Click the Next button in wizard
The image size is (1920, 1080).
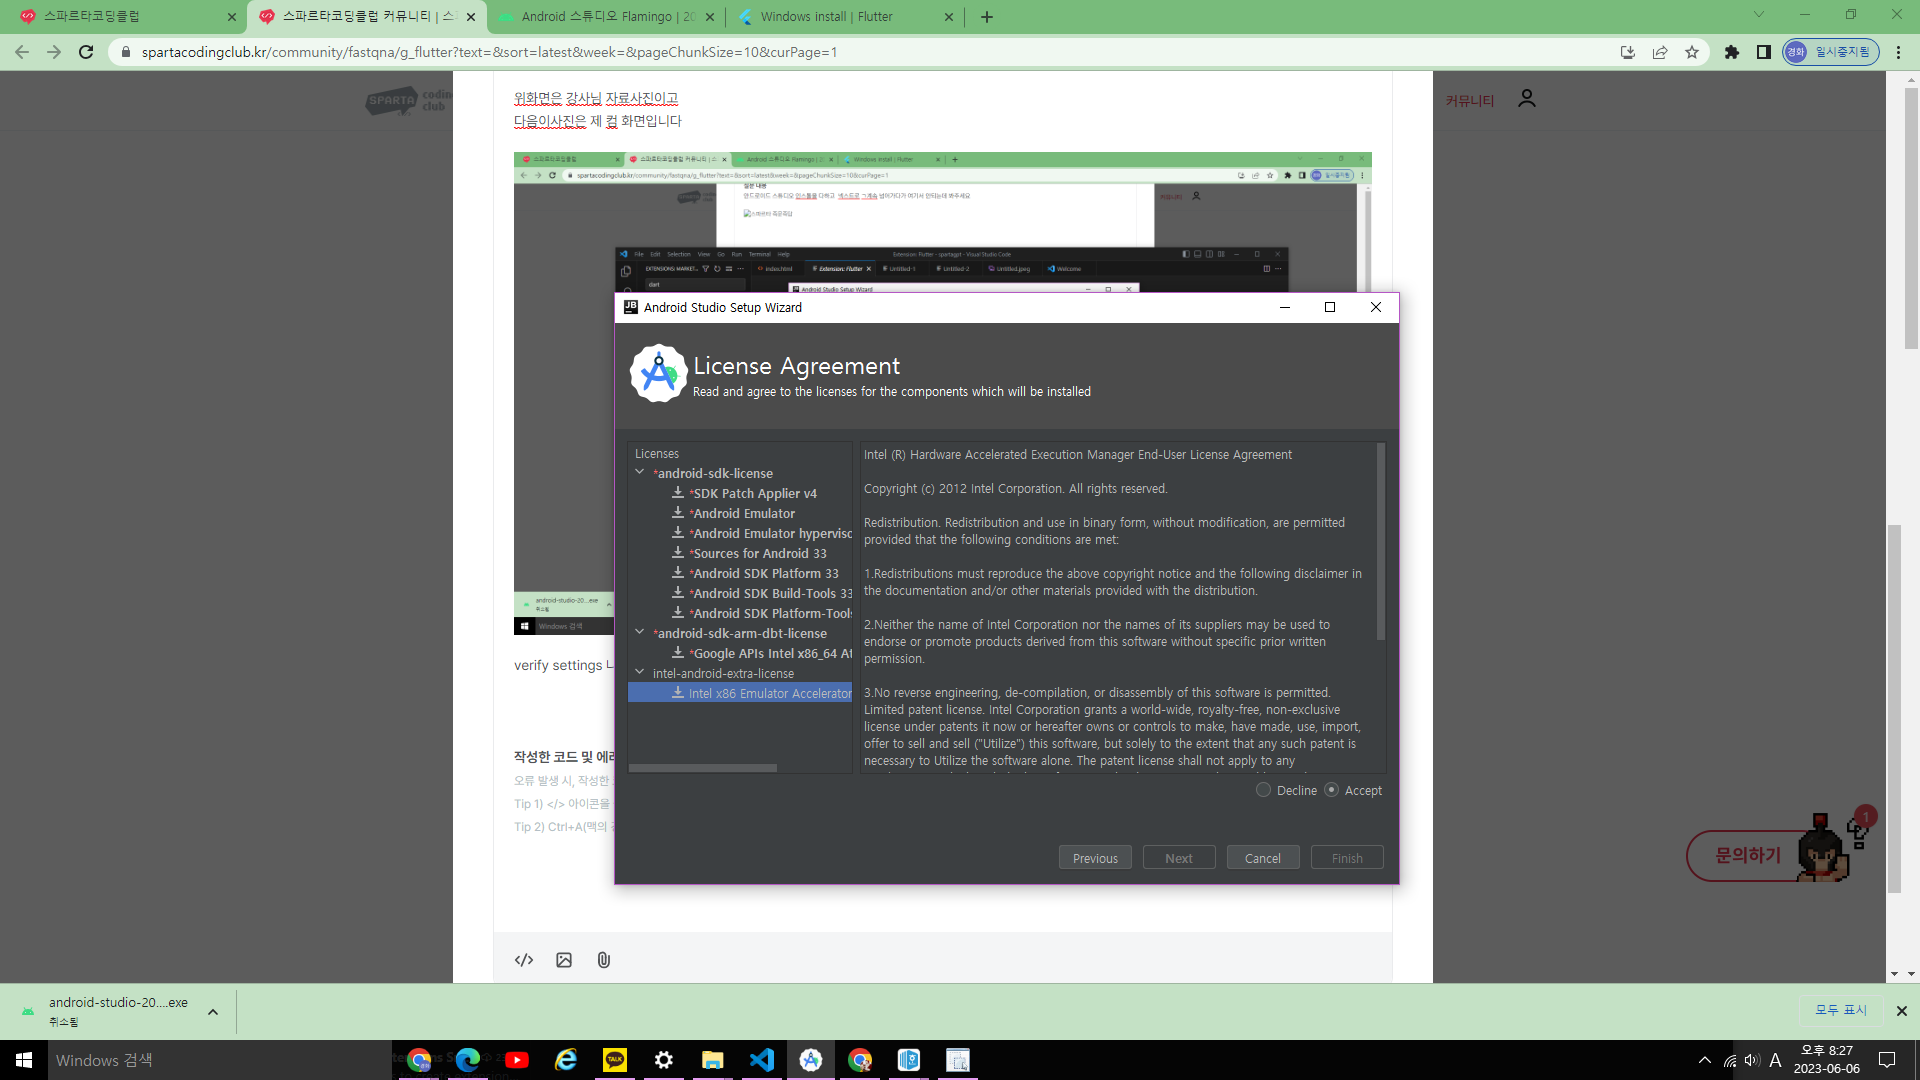[x=1179, y=858]
